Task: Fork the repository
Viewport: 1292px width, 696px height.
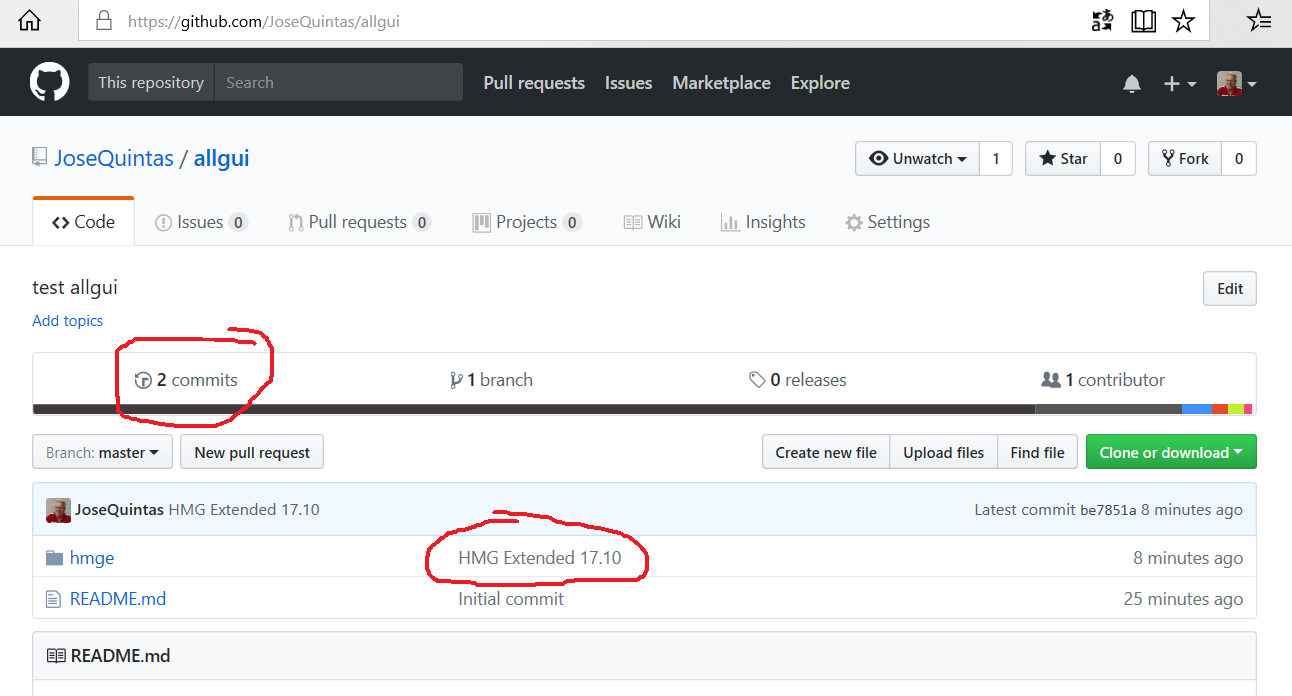Action: [x=1185, y=158]
